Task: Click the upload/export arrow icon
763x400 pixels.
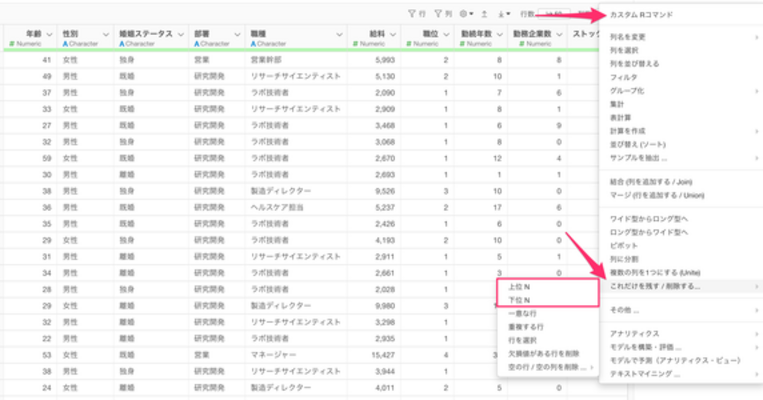Action: pyautogui.click(x=484, y=14)
